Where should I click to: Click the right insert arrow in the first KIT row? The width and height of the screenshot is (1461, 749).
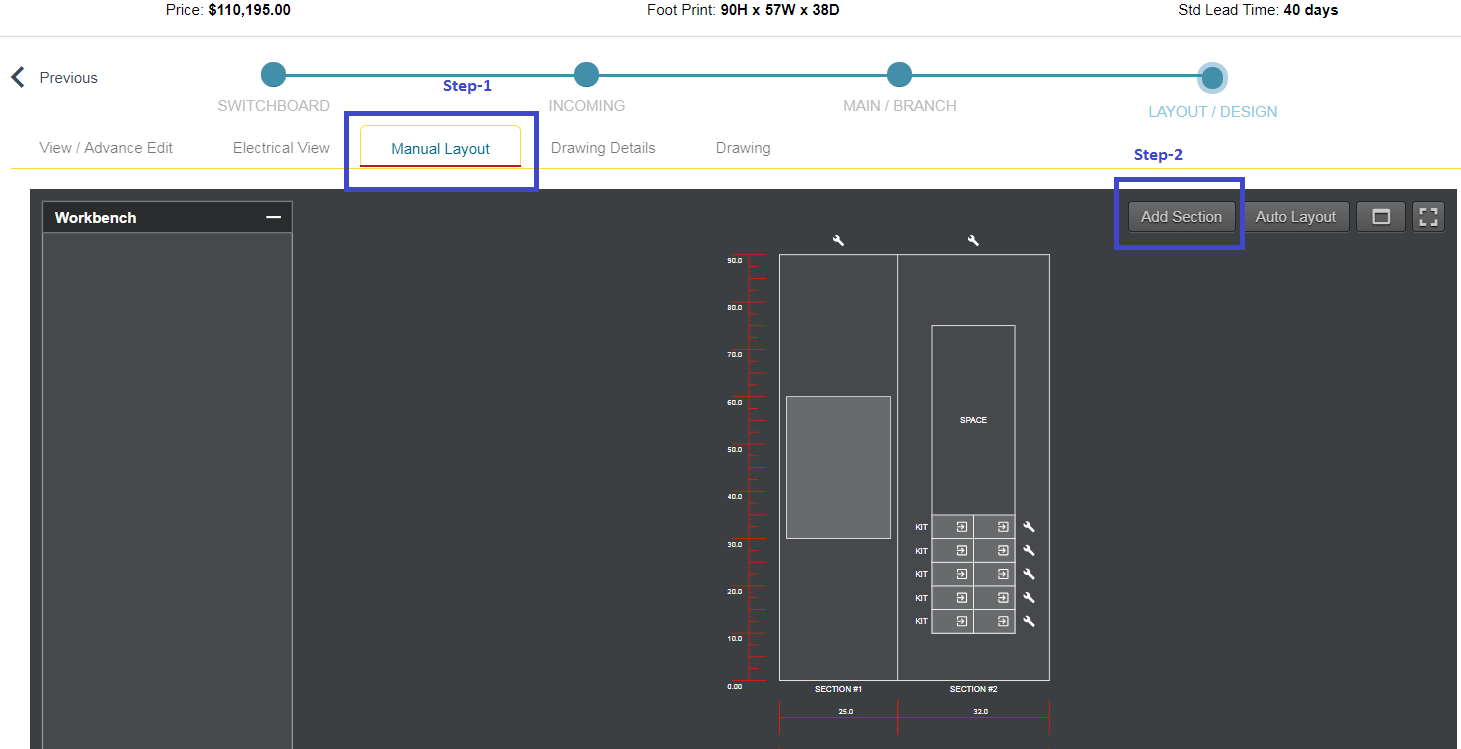pos(1003,526)
